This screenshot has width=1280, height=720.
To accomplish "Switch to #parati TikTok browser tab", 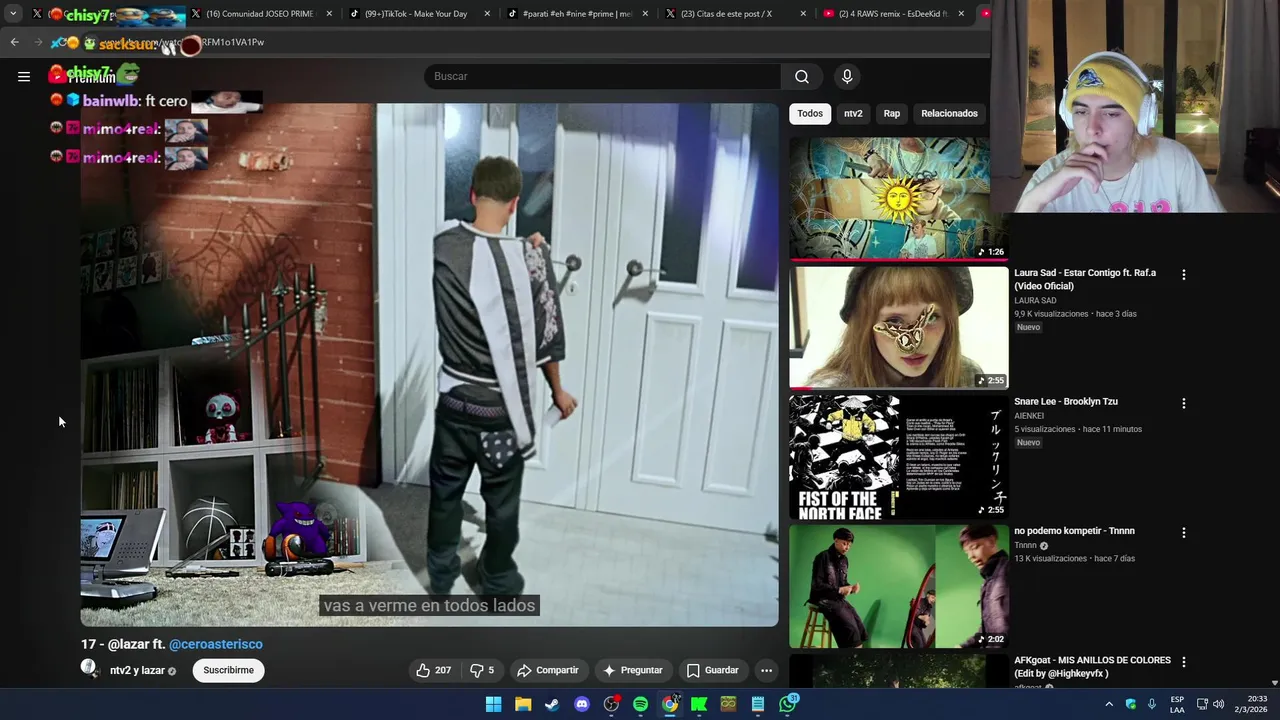I will coord(576,14).
